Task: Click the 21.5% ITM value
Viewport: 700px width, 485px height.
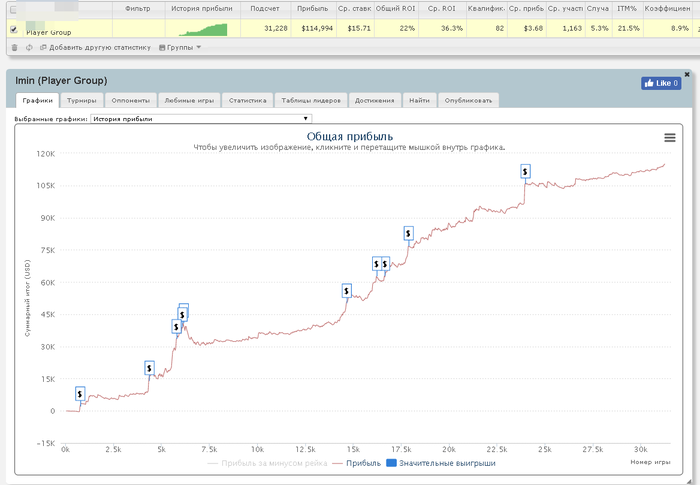Action: coord(629,28)
